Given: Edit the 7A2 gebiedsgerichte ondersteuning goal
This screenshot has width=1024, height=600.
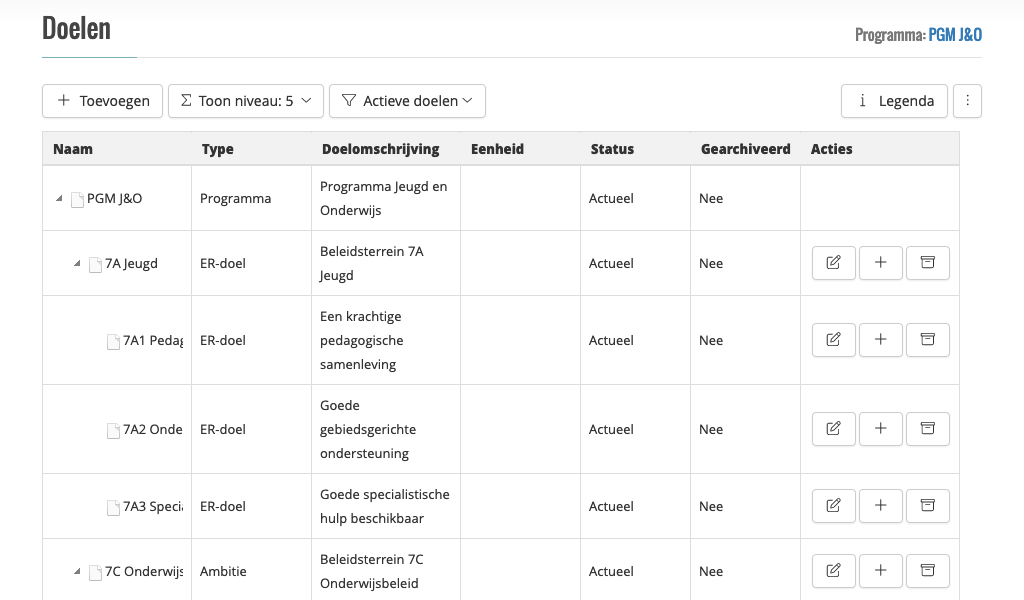Looking at the screenshot, I should pos(833,428).
